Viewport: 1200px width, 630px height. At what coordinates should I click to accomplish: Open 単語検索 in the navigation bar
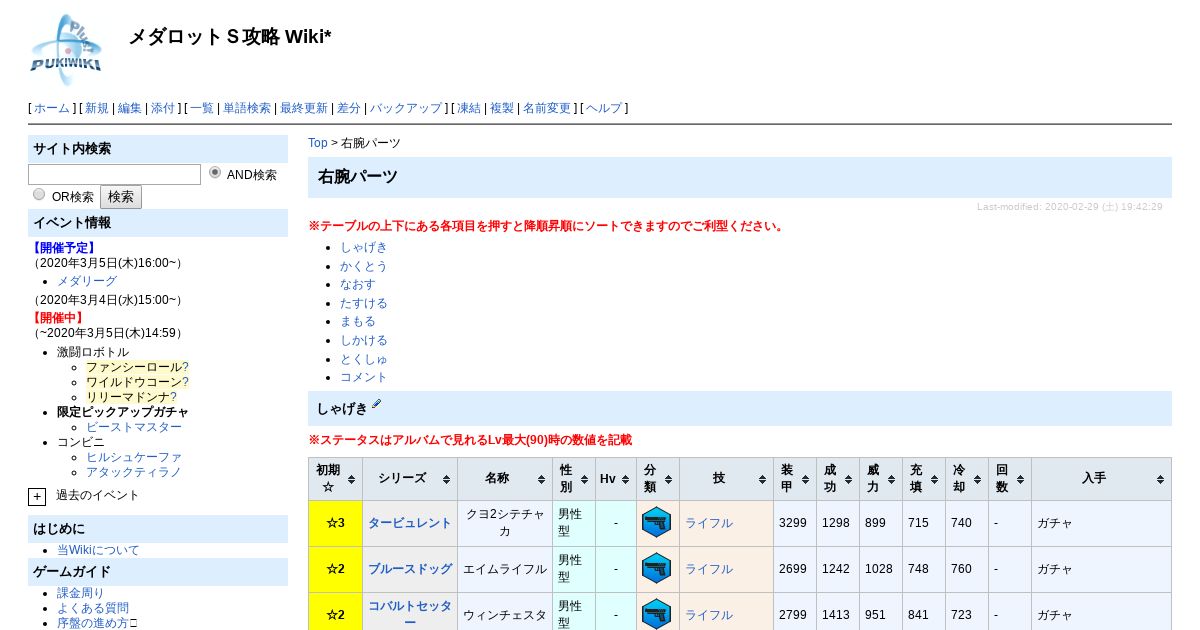coord(247,108)
